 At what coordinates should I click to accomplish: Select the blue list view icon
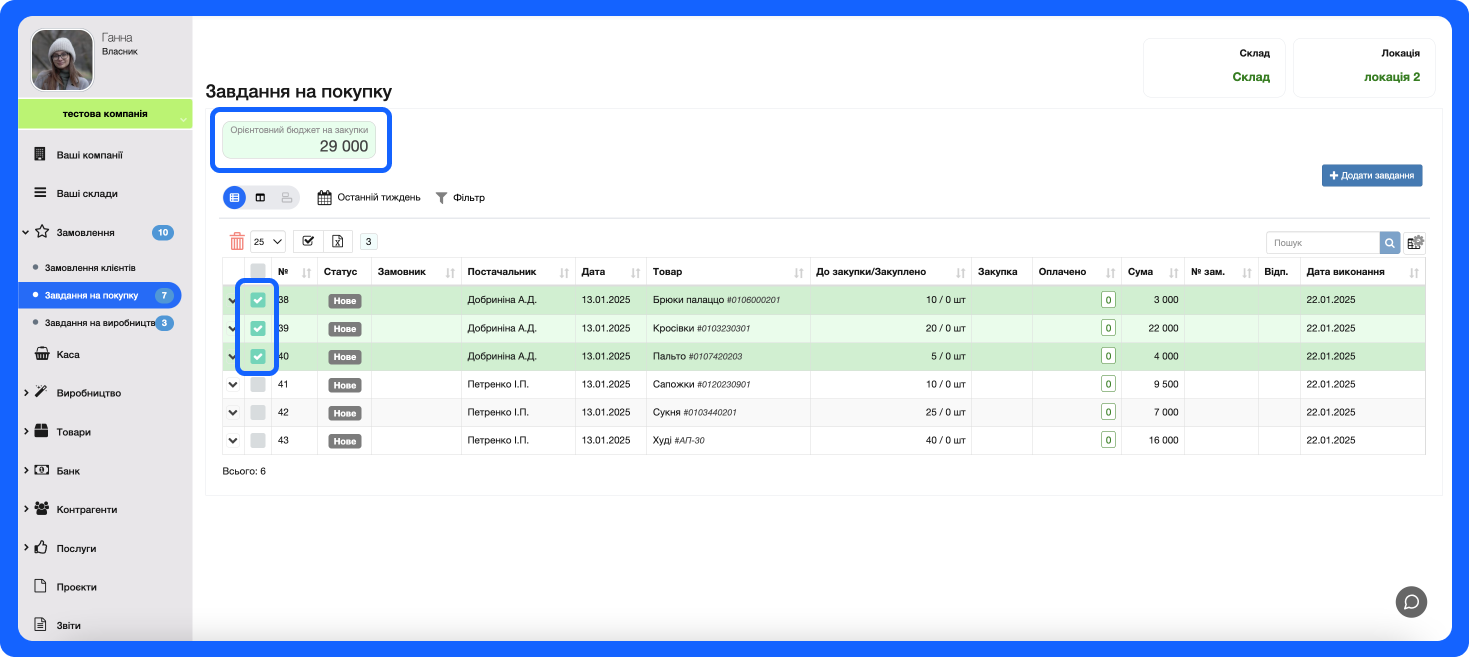click(x=234, y=198)
